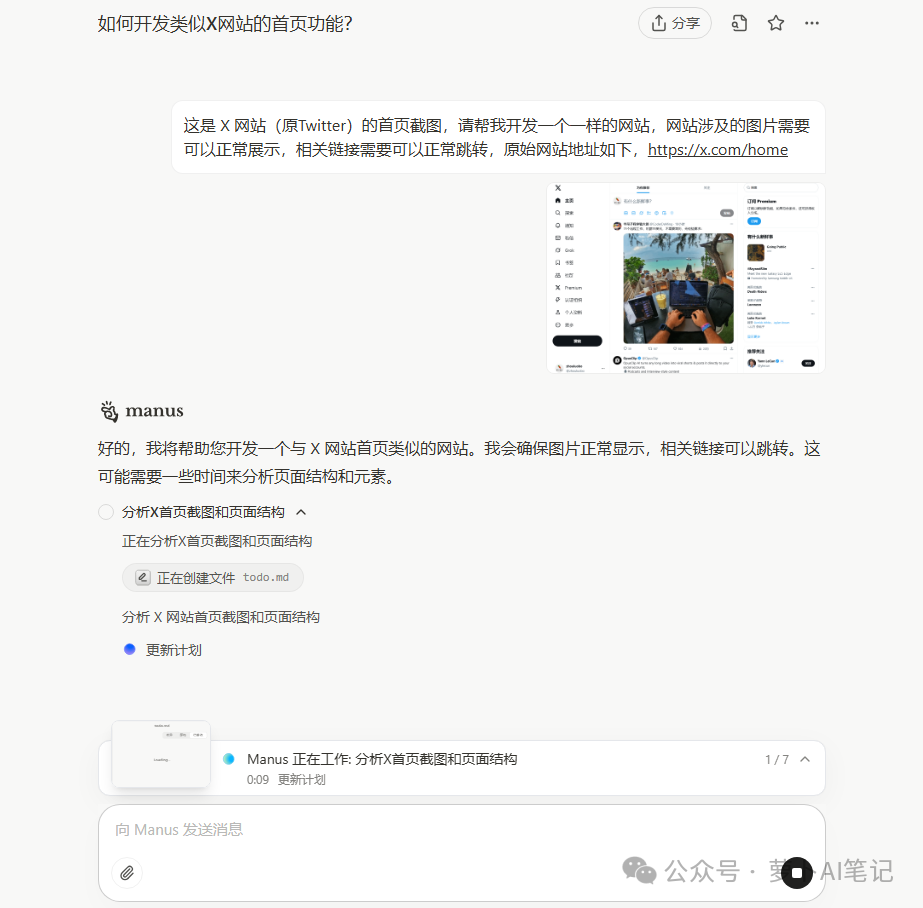Open the file search document icon

(x=739, y=24)
